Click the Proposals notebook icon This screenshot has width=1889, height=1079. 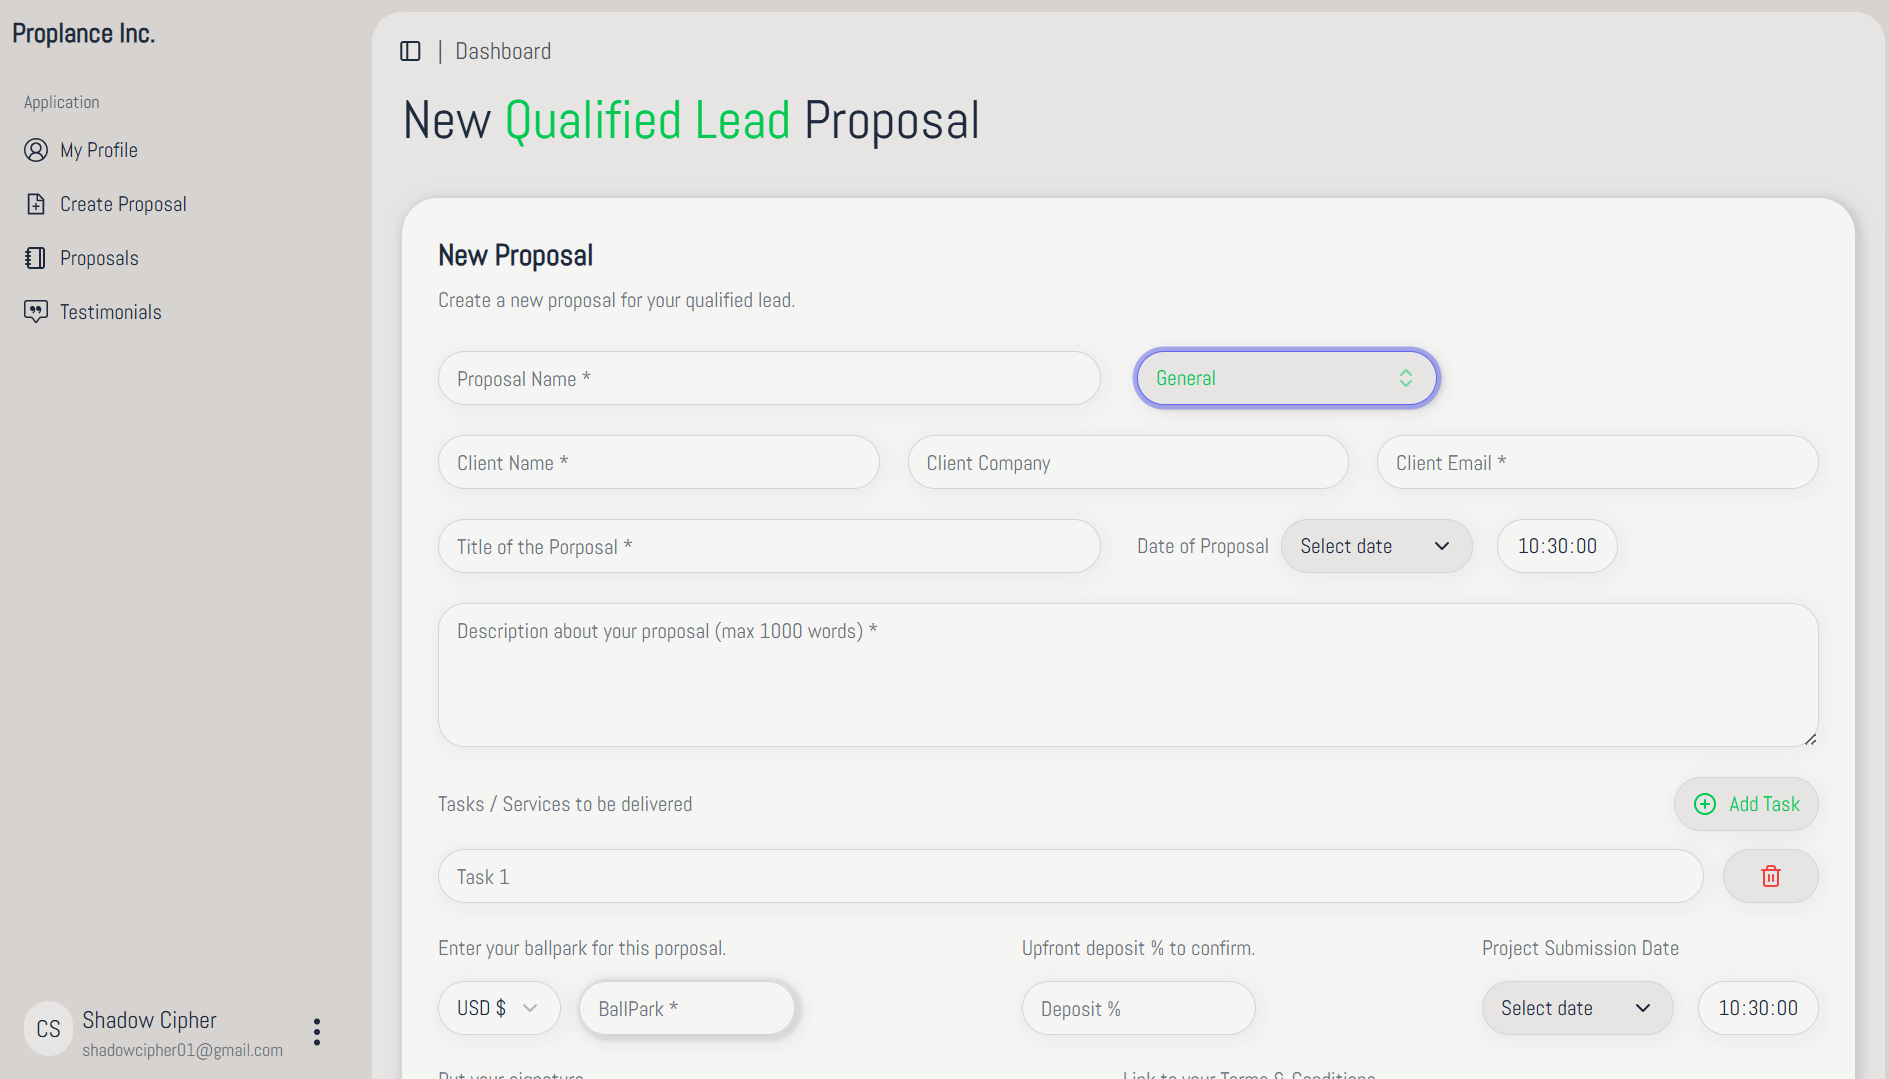click(x=36, y=258)
